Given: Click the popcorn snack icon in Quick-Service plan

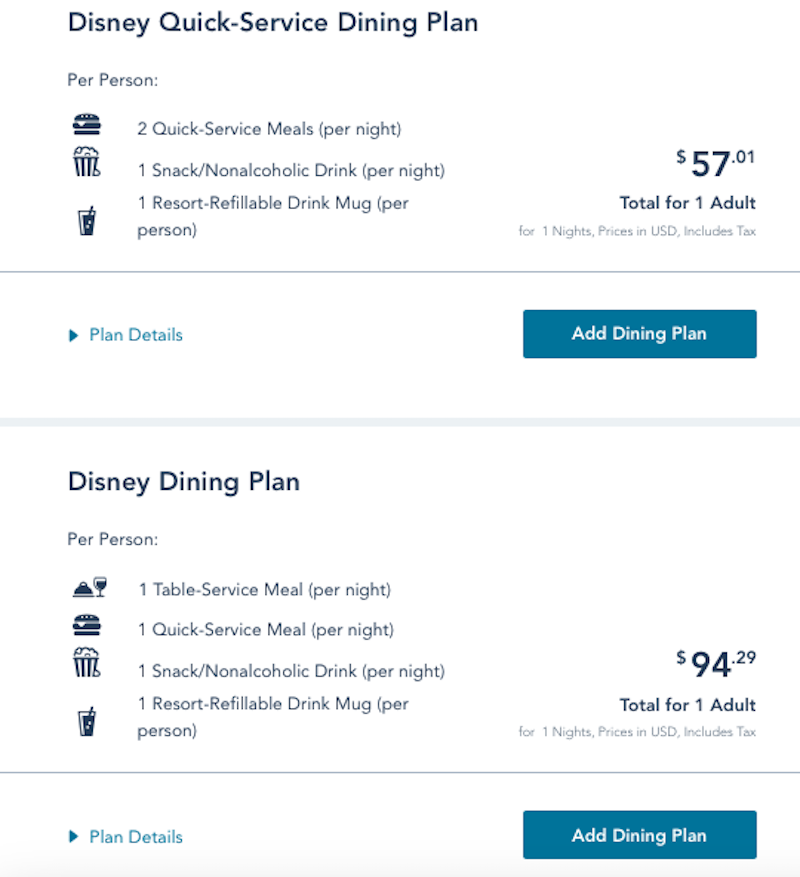Looking at the screenshot, I should click(x=87, y=162).
